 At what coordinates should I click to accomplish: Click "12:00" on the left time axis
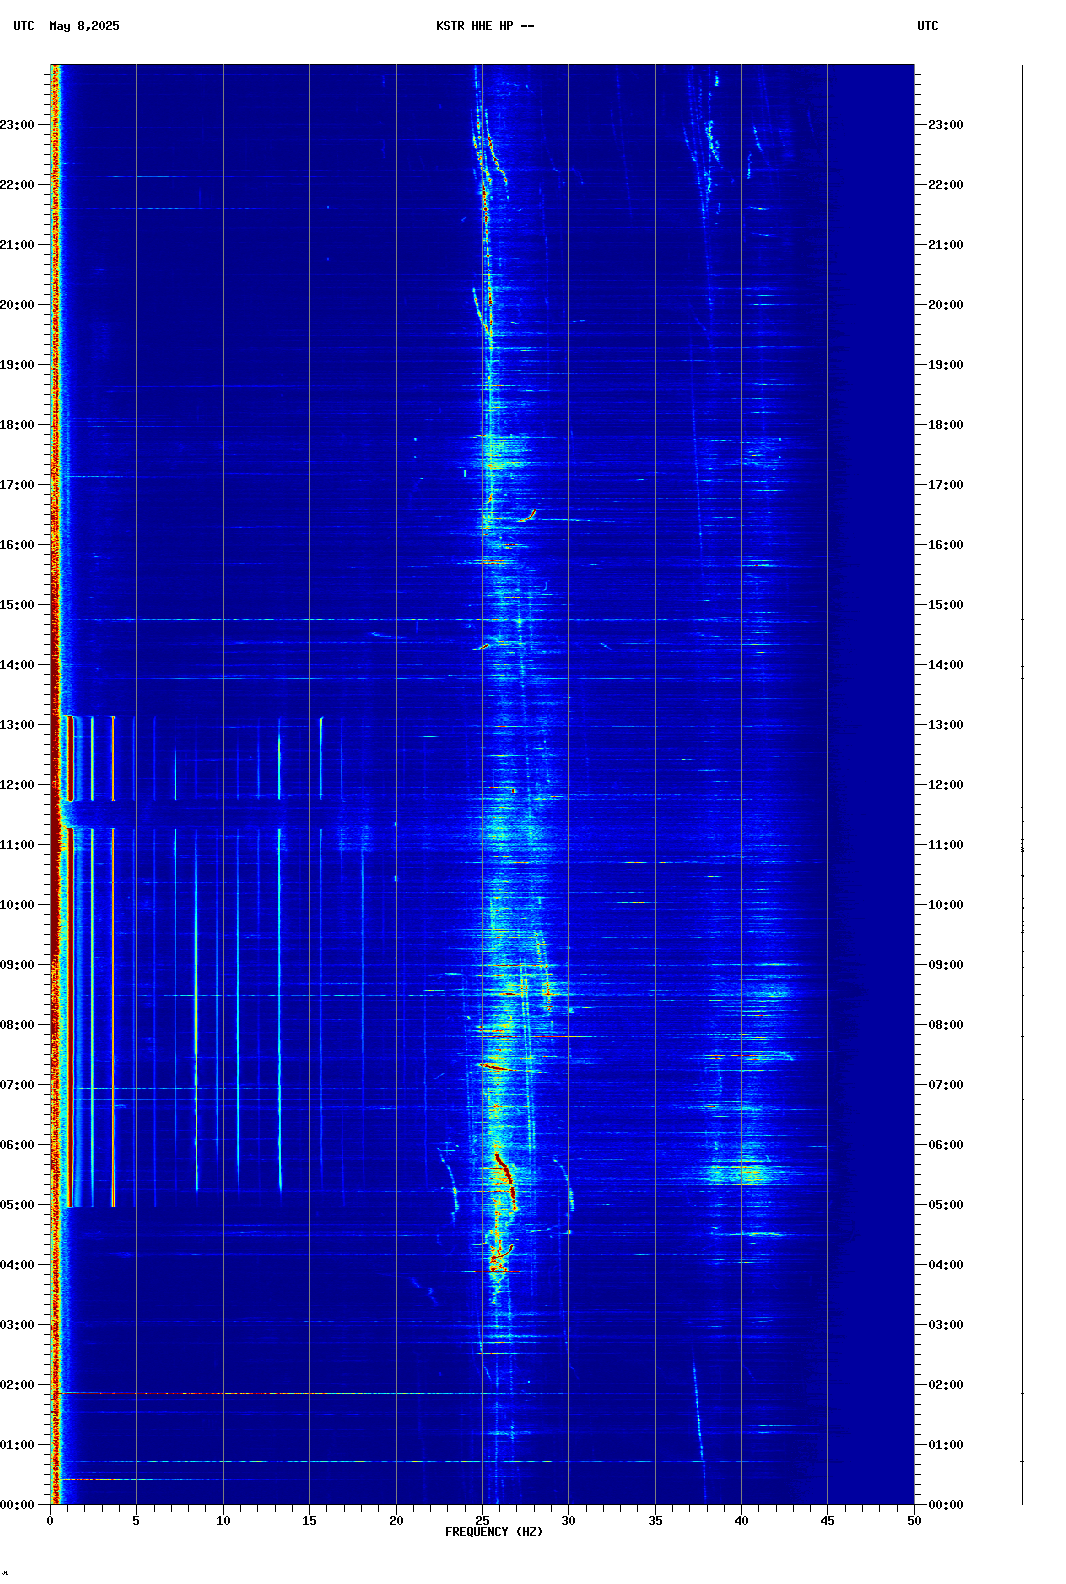click(x=17, y=785)
